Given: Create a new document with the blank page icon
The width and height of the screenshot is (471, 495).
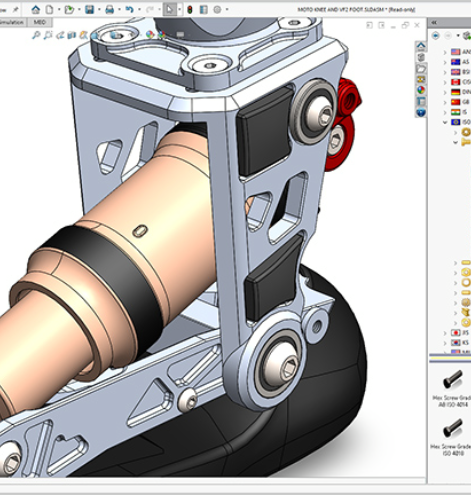Looking at the screenshot, I should (x=49, y=10).
